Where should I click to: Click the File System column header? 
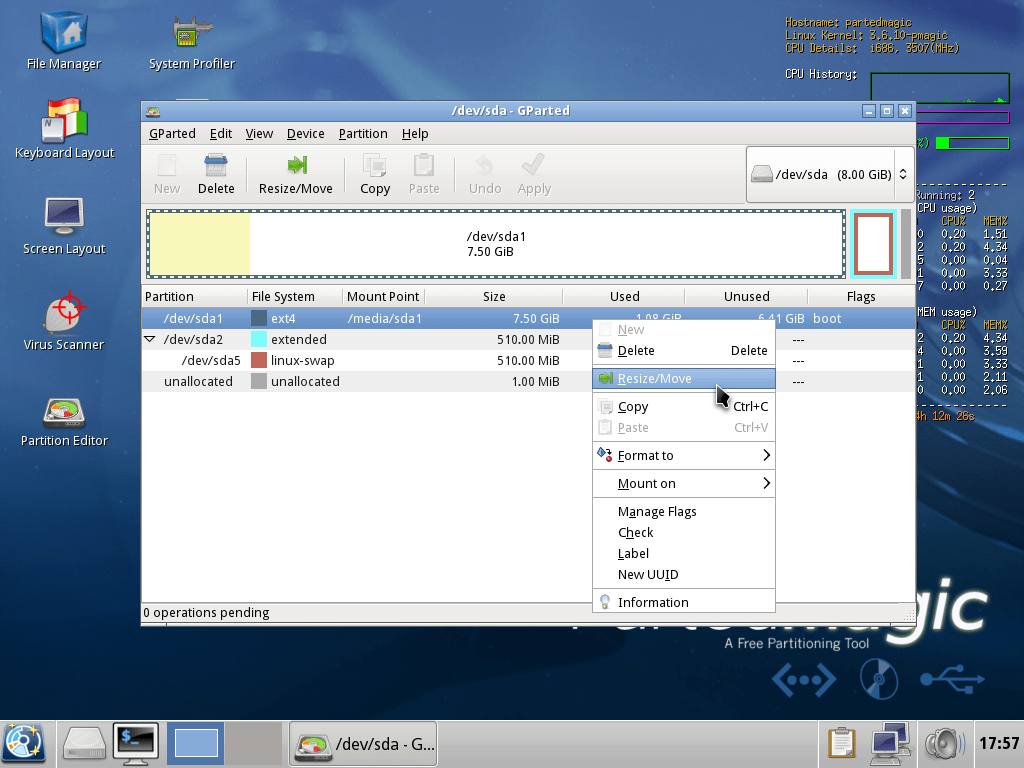pyautogui.click(x=283, y=297)
